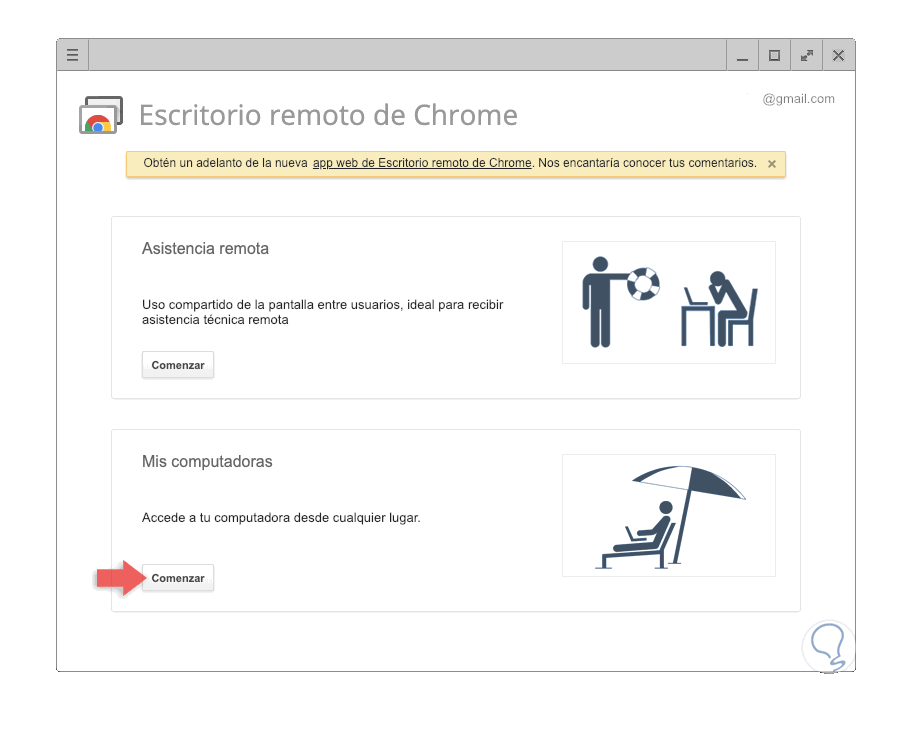
Task: Click the Escritorio remoto de Chrome title
Action: (328, 115)
